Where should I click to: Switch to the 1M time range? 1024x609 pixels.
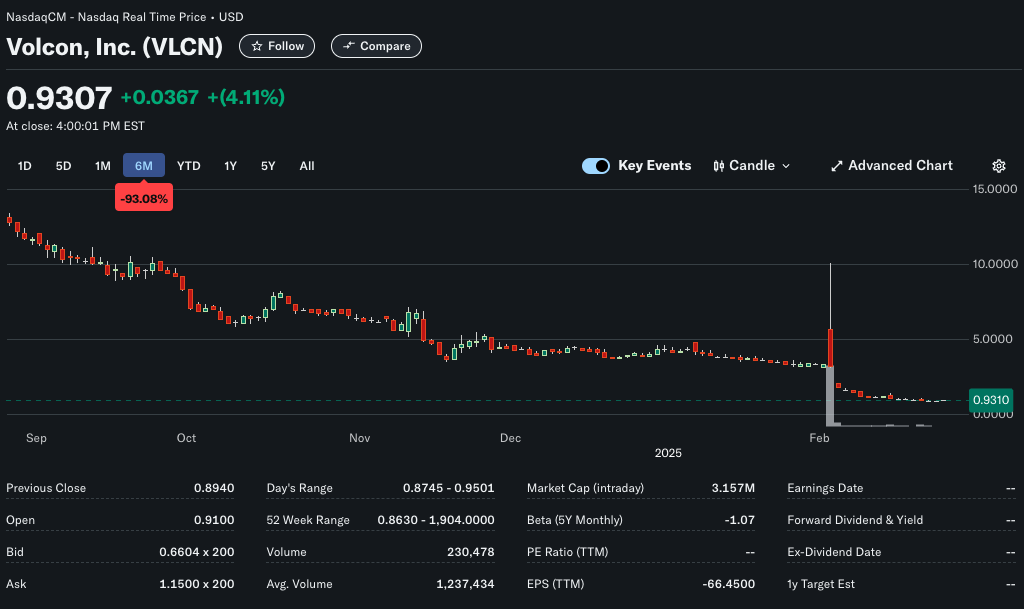pyautogui.click(x=103, y=166)
